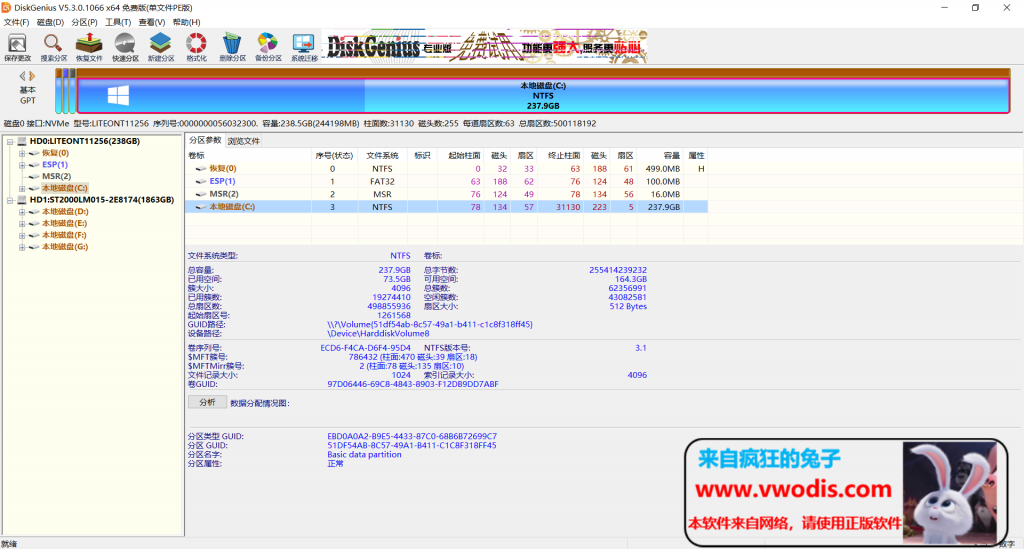Viewport: 1024px width, 549px height.
Task: Click the disk info line 磁盘0 接口:NVMe
Action: pos(300,123)
